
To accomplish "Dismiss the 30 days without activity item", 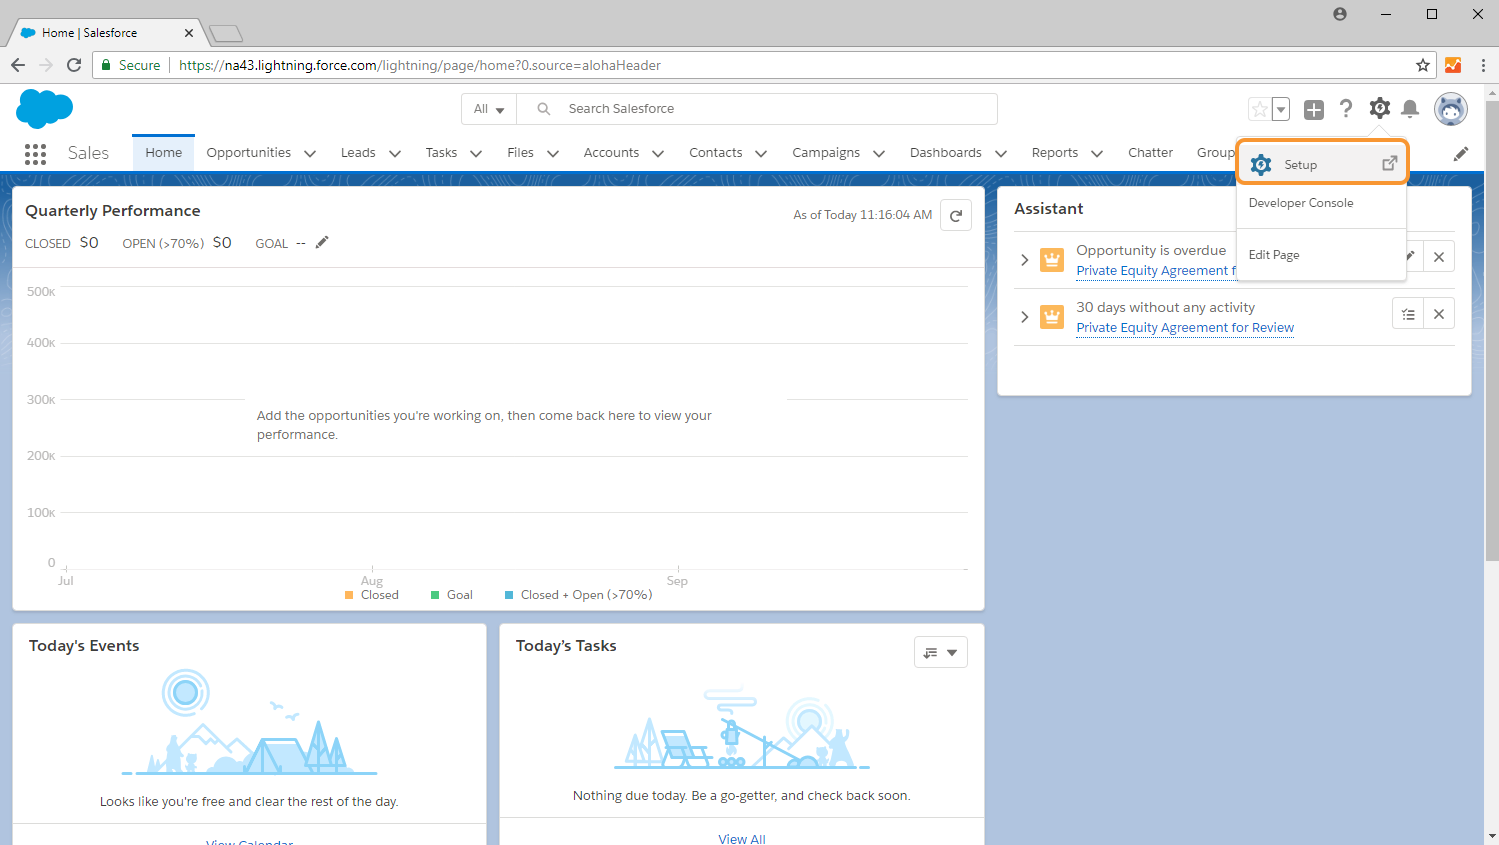I will point(1438,314).
